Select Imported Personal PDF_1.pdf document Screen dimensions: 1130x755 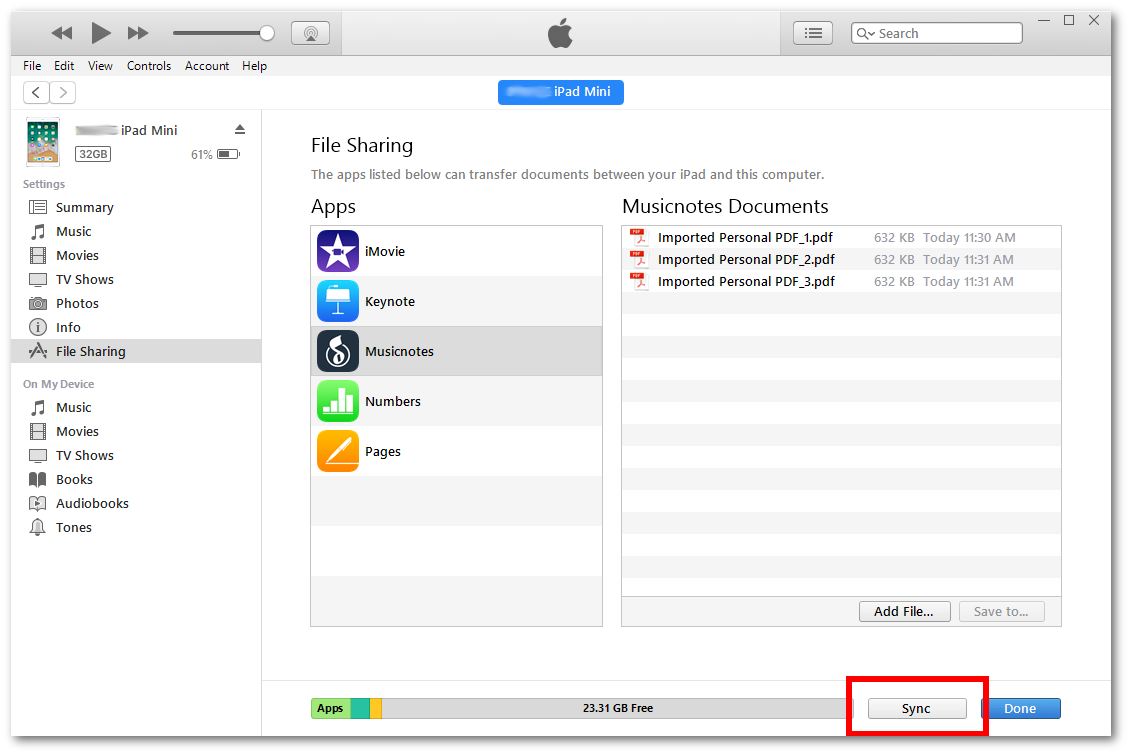click(x=841, y=237)
